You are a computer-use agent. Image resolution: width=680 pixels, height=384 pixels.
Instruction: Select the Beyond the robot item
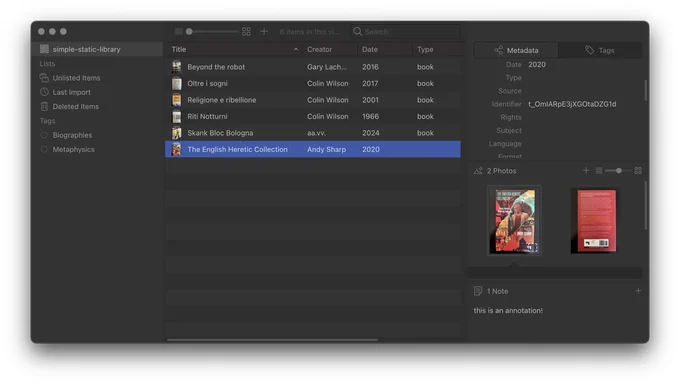[313, 67]
